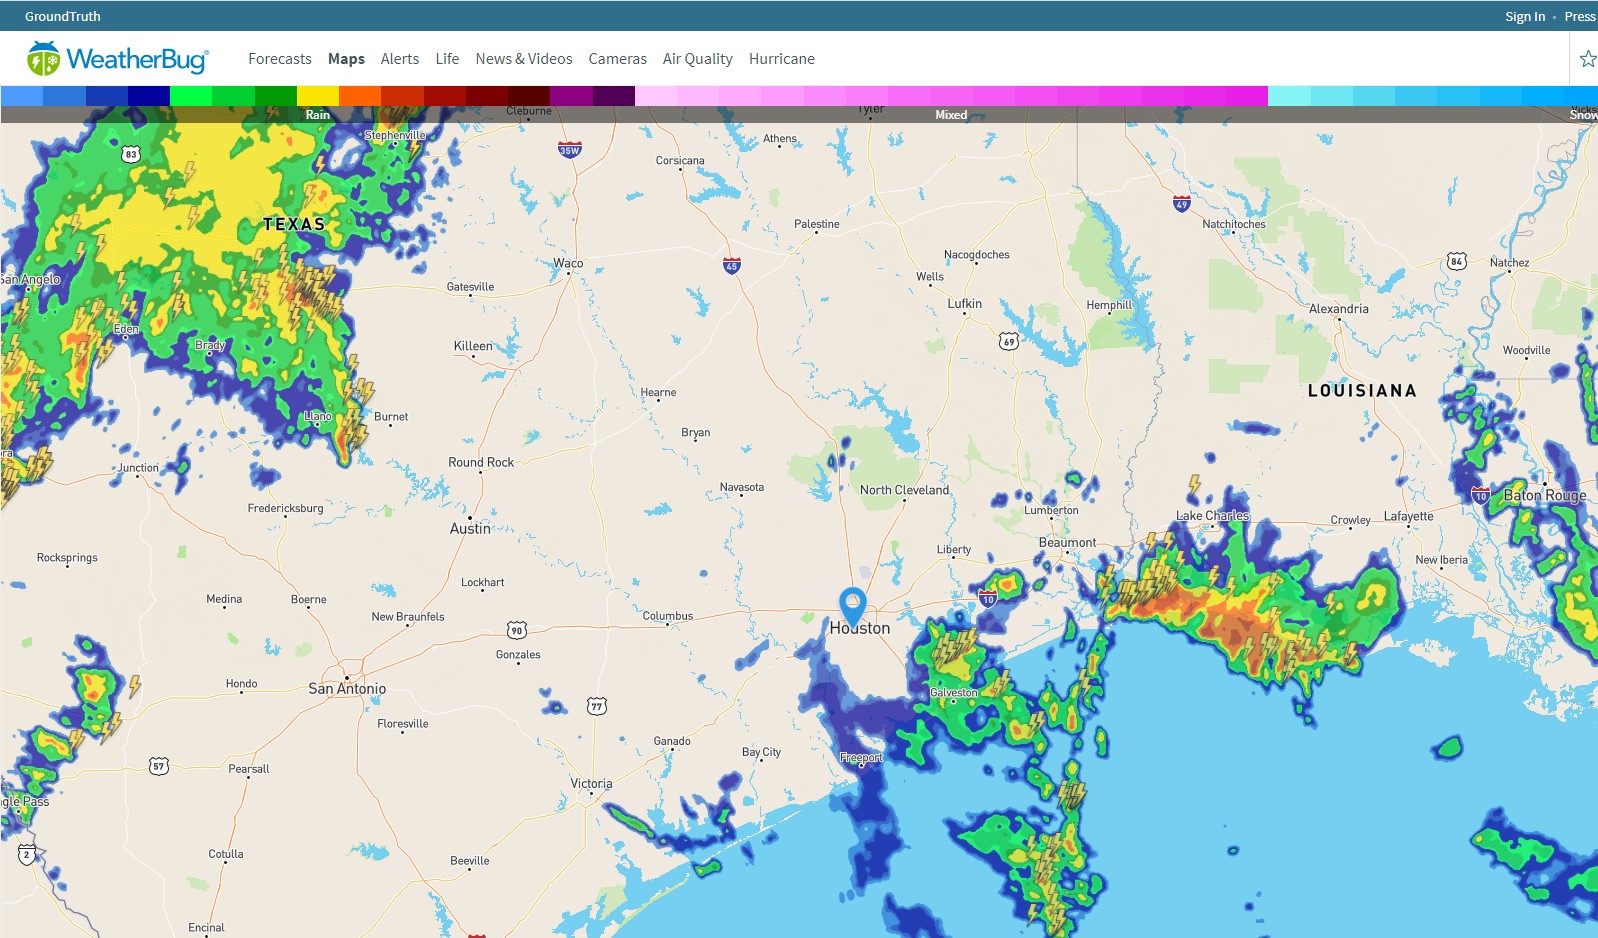Click the WeatherBug logo
Screen dimensions: 1598x938
pyautogui.click(x=118, y=59)
